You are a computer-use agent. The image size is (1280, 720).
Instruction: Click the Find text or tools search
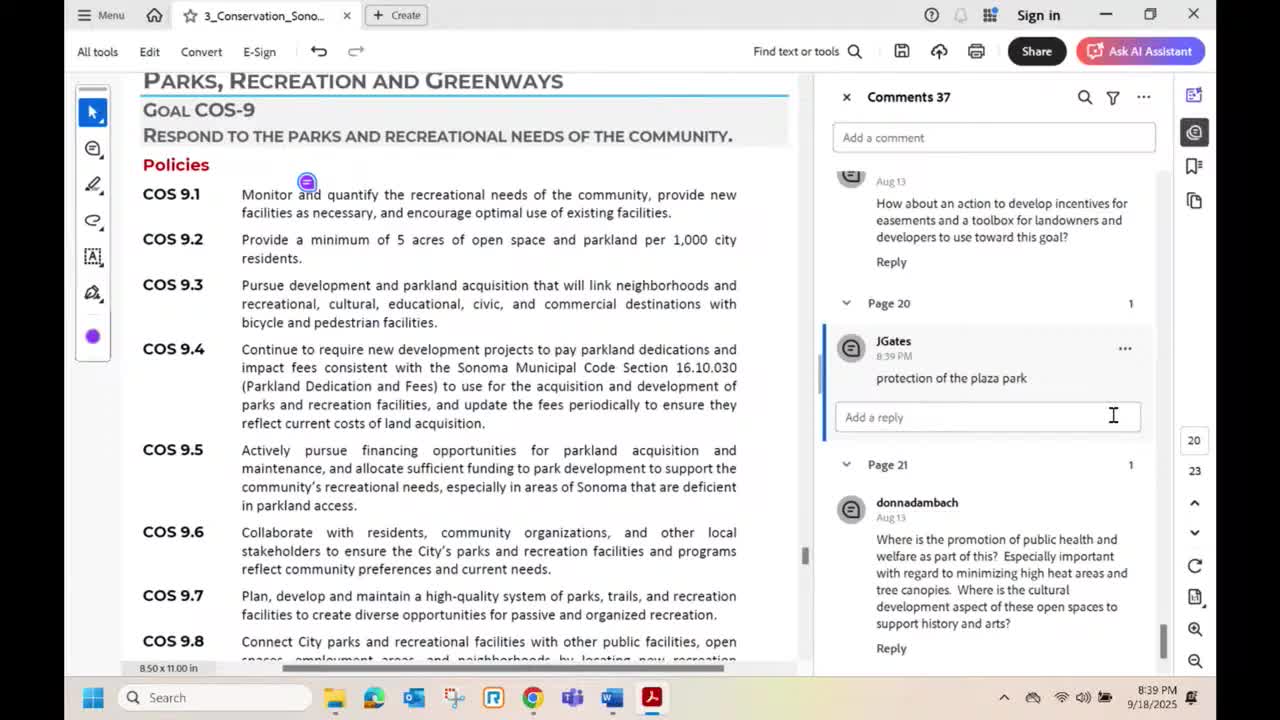[807, 51]
